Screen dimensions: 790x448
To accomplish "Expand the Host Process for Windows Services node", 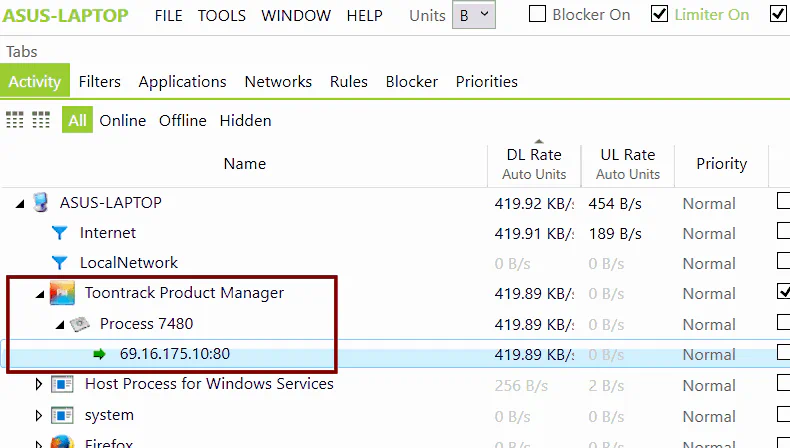I will coord(39,385).
